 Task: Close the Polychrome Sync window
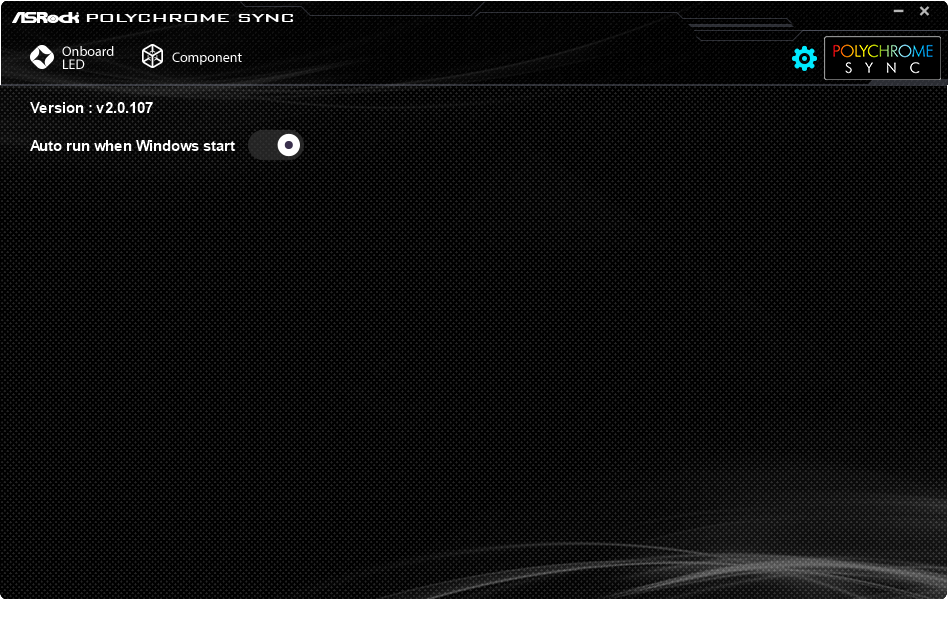[x=924, y=11]
